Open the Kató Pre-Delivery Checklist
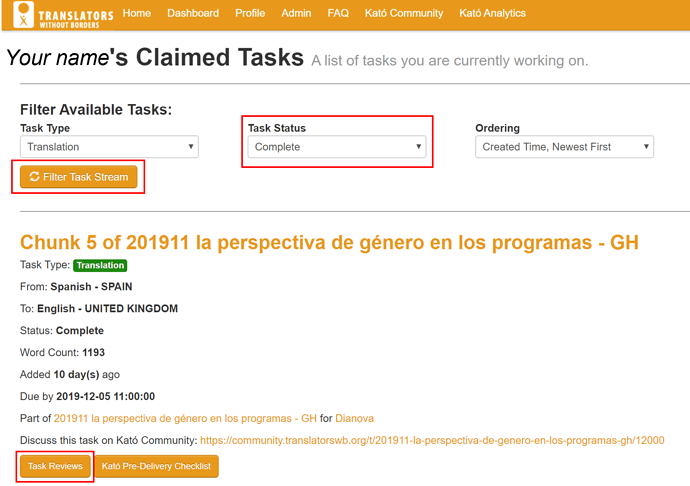690x486 pixels. [156, 466]
